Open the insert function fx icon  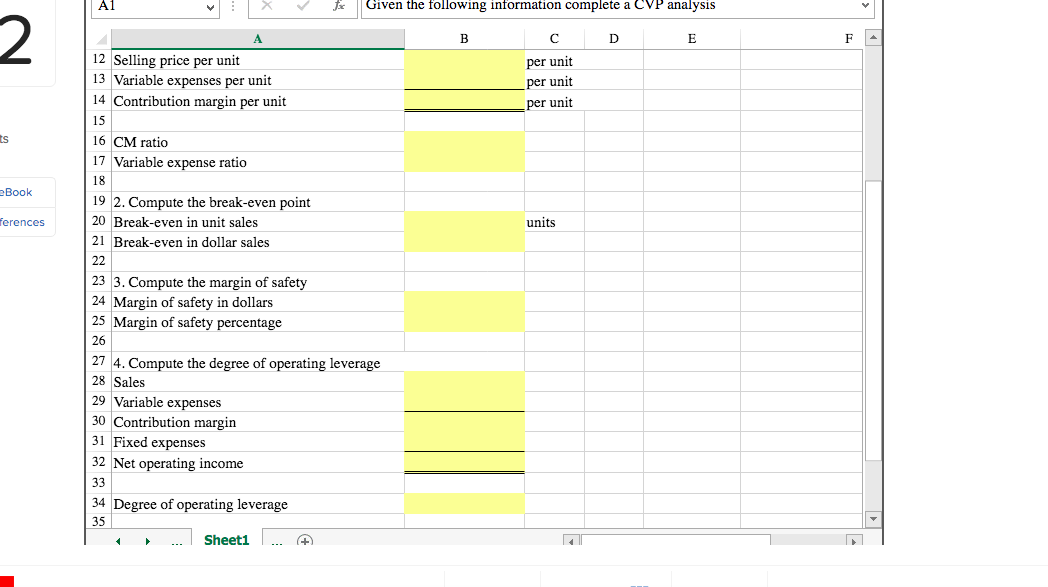(339, 5)
